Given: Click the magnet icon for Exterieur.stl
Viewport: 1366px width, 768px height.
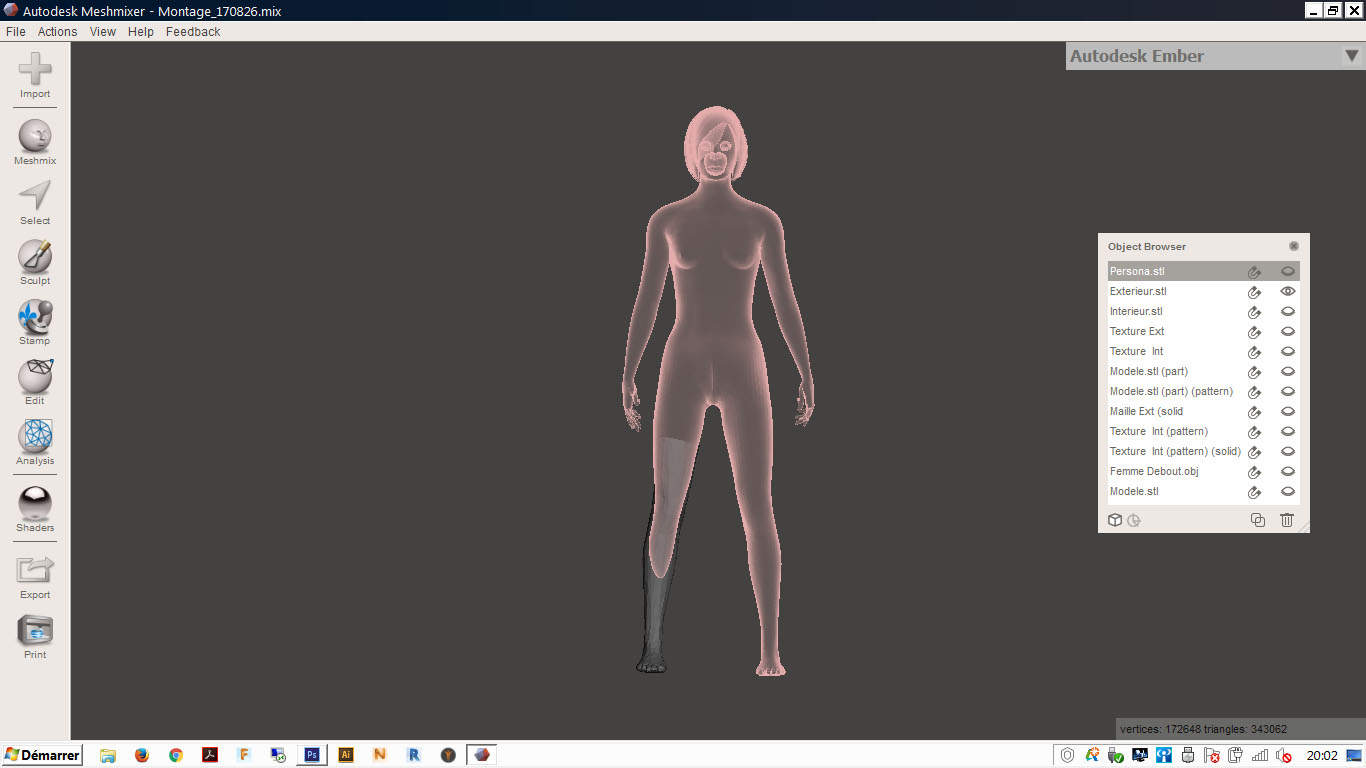Looking at the screenshot, I should tap(1254, 292).
